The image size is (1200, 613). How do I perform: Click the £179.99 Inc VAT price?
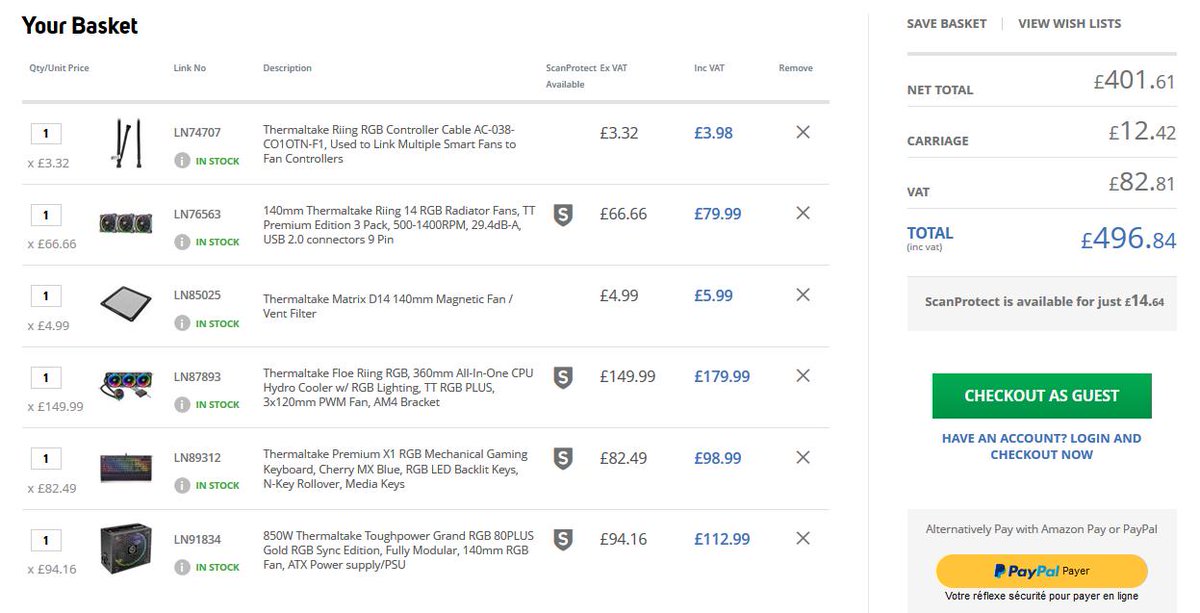coord(722,376)
